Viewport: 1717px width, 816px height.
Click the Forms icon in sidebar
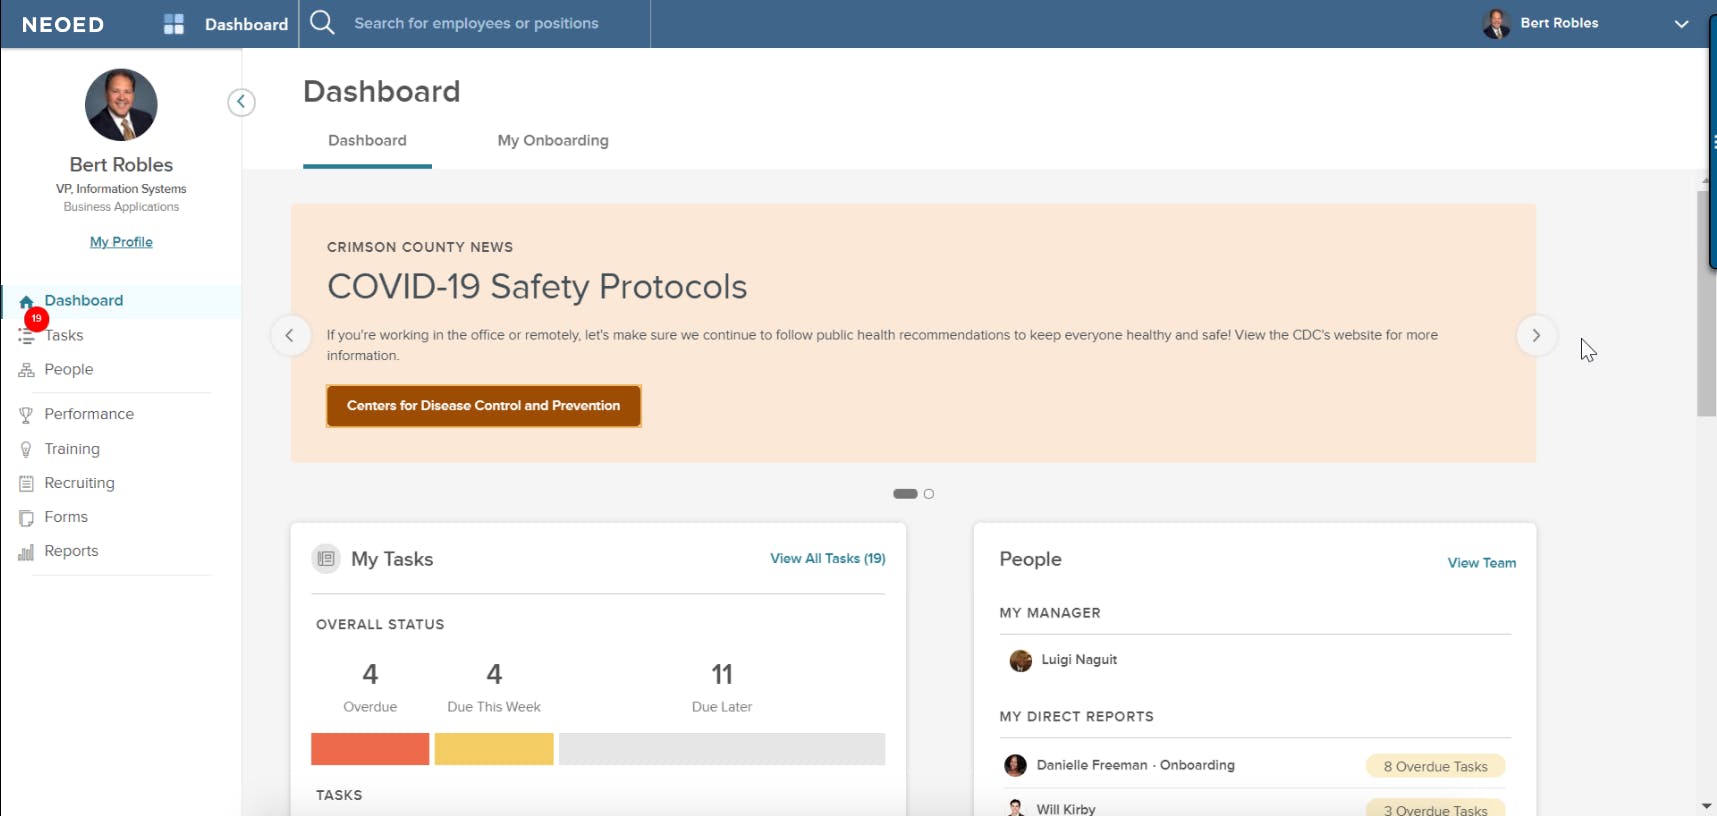[x=26, y=518]
